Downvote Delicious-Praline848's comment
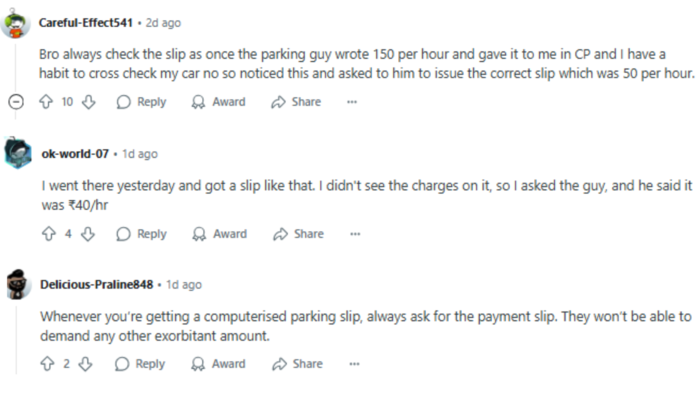 coord(86,364)
